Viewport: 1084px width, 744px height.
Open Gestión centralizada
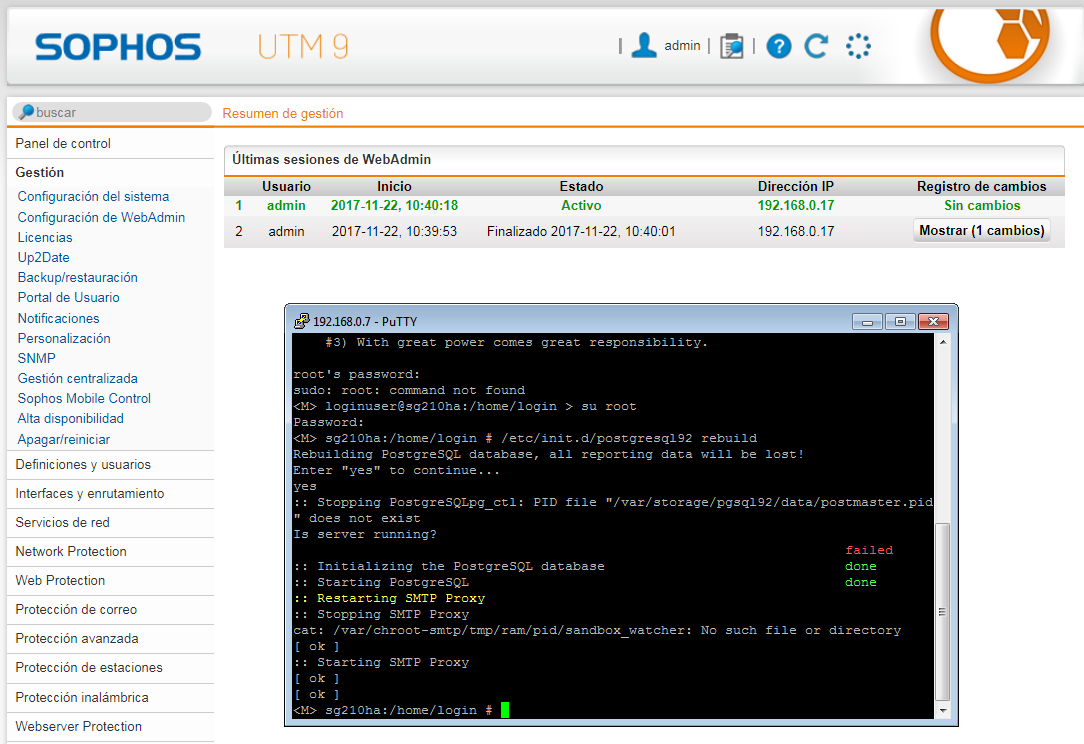coord(77,378)
